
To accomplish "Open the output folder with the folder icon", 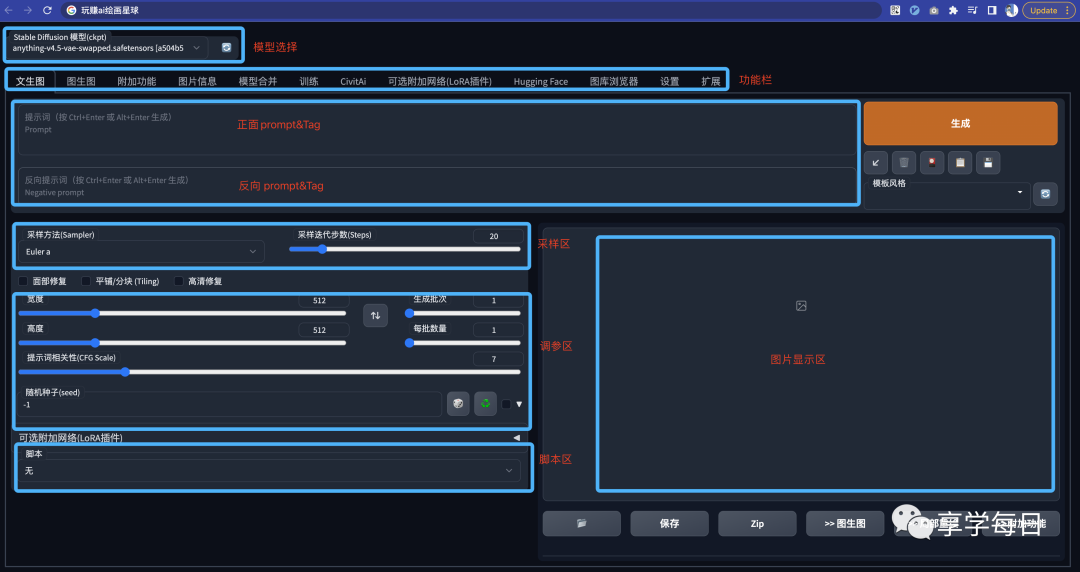I will [x=581, y=524].
